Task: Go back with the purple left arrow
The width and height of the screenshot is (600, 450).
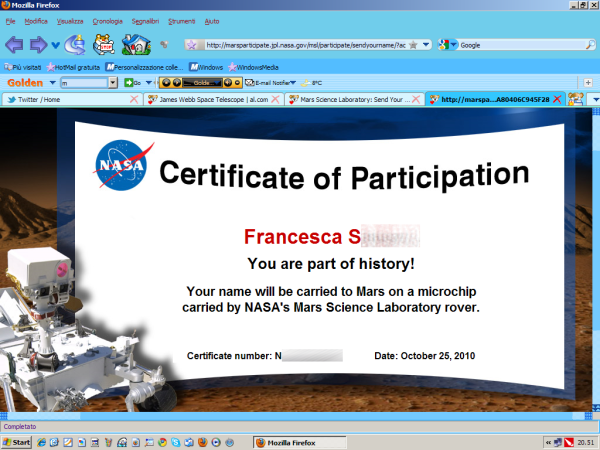Action: pyautogui.click(x=14, y=45)
